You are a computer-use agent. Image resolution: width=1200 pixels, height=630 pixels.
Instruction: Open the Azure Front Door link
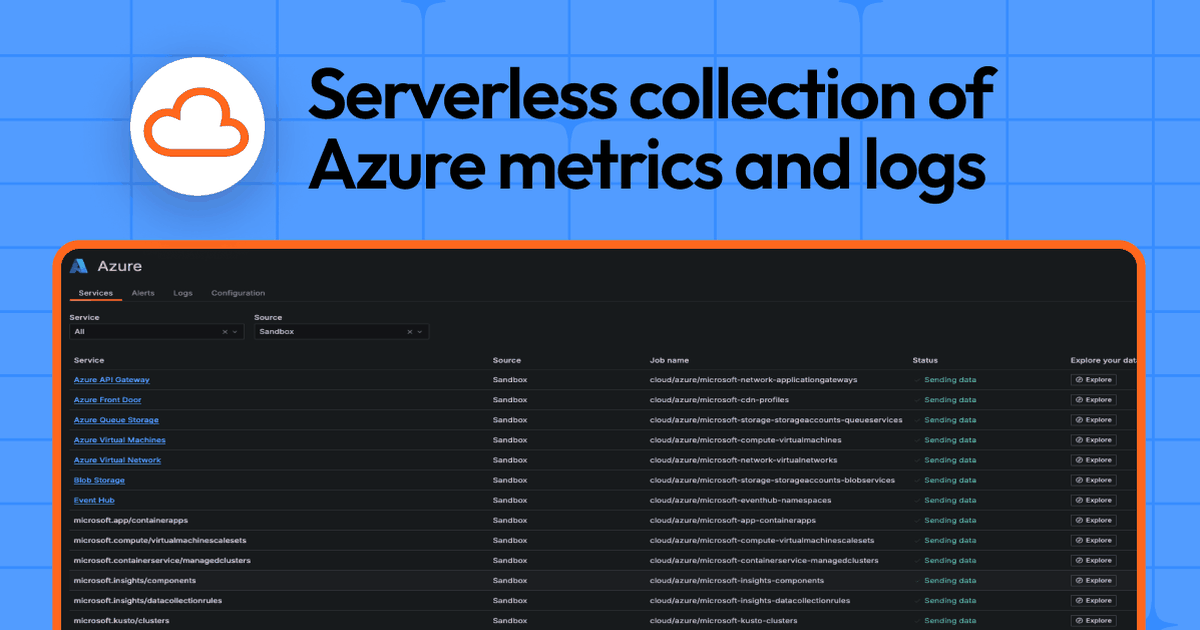(x=107, y=400)
